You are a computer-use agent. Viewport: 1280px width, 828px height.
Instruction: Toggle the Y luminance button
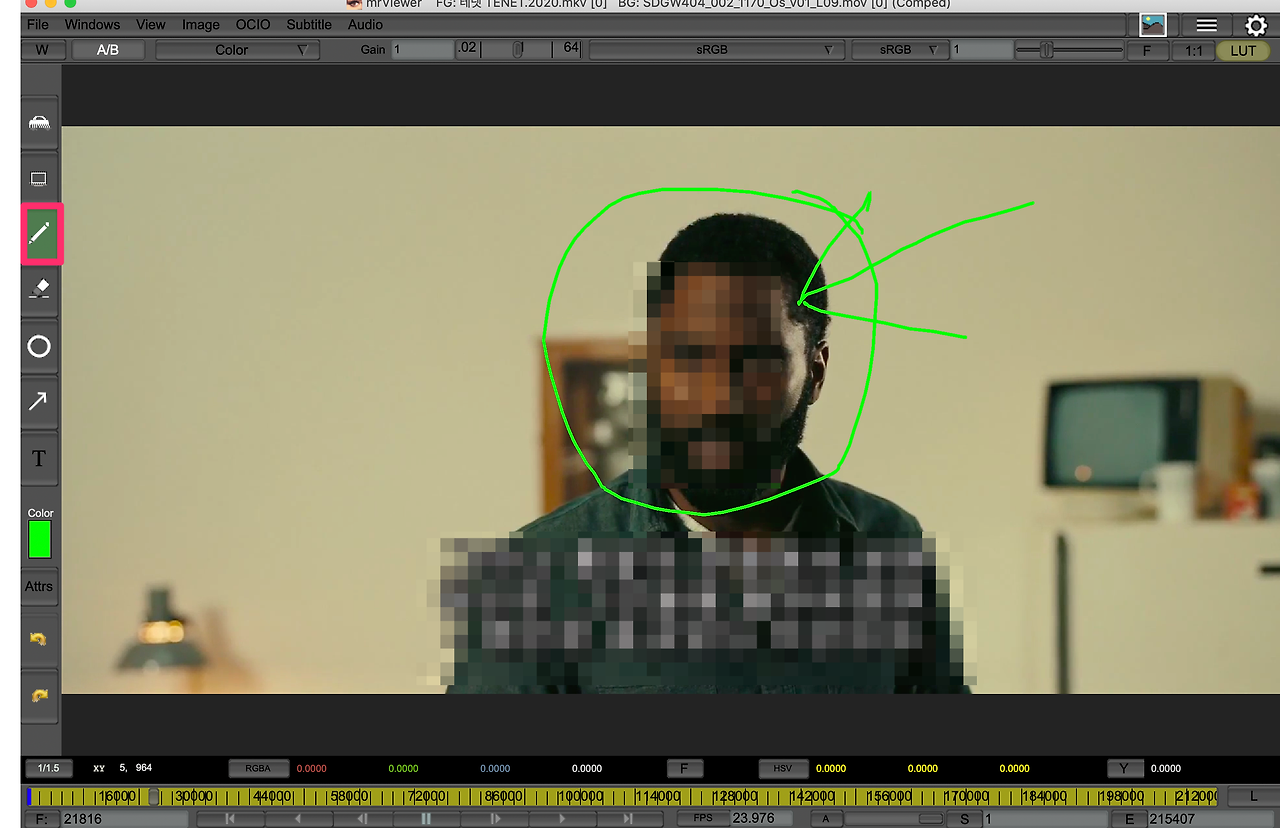(1125, 768)
